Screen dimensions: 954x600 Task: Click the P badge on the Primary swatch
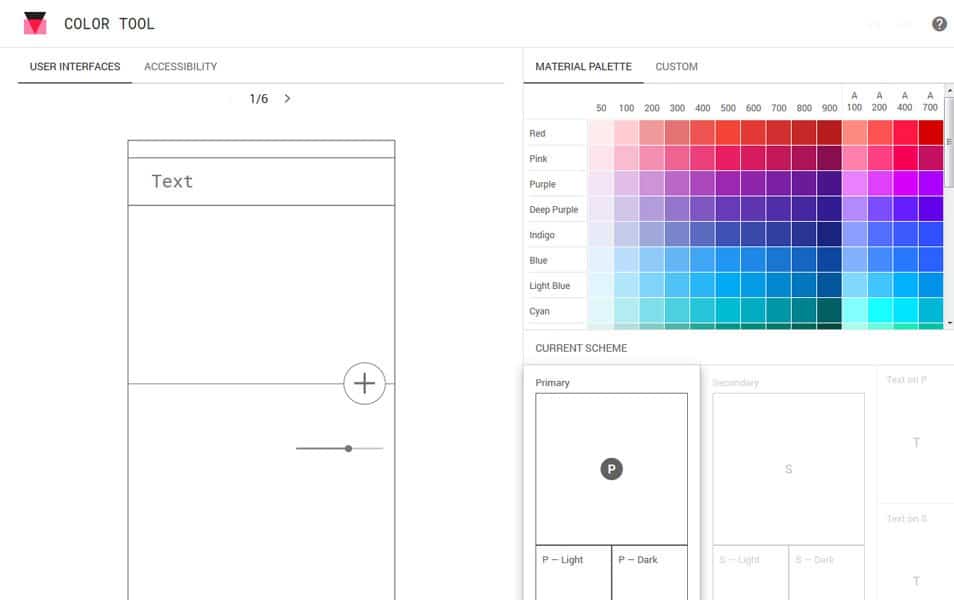click(x=611, y=468)
